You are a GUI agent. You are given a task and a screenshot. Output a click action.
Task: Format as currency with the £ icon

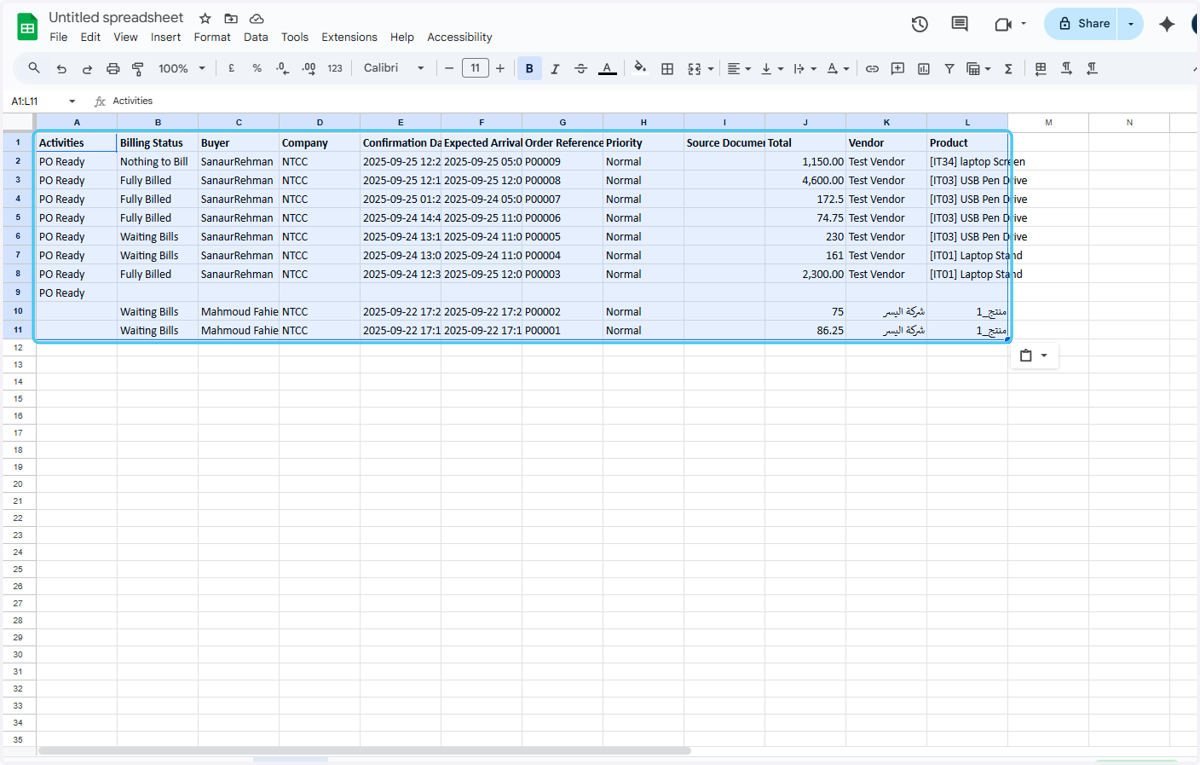point(231,69)
